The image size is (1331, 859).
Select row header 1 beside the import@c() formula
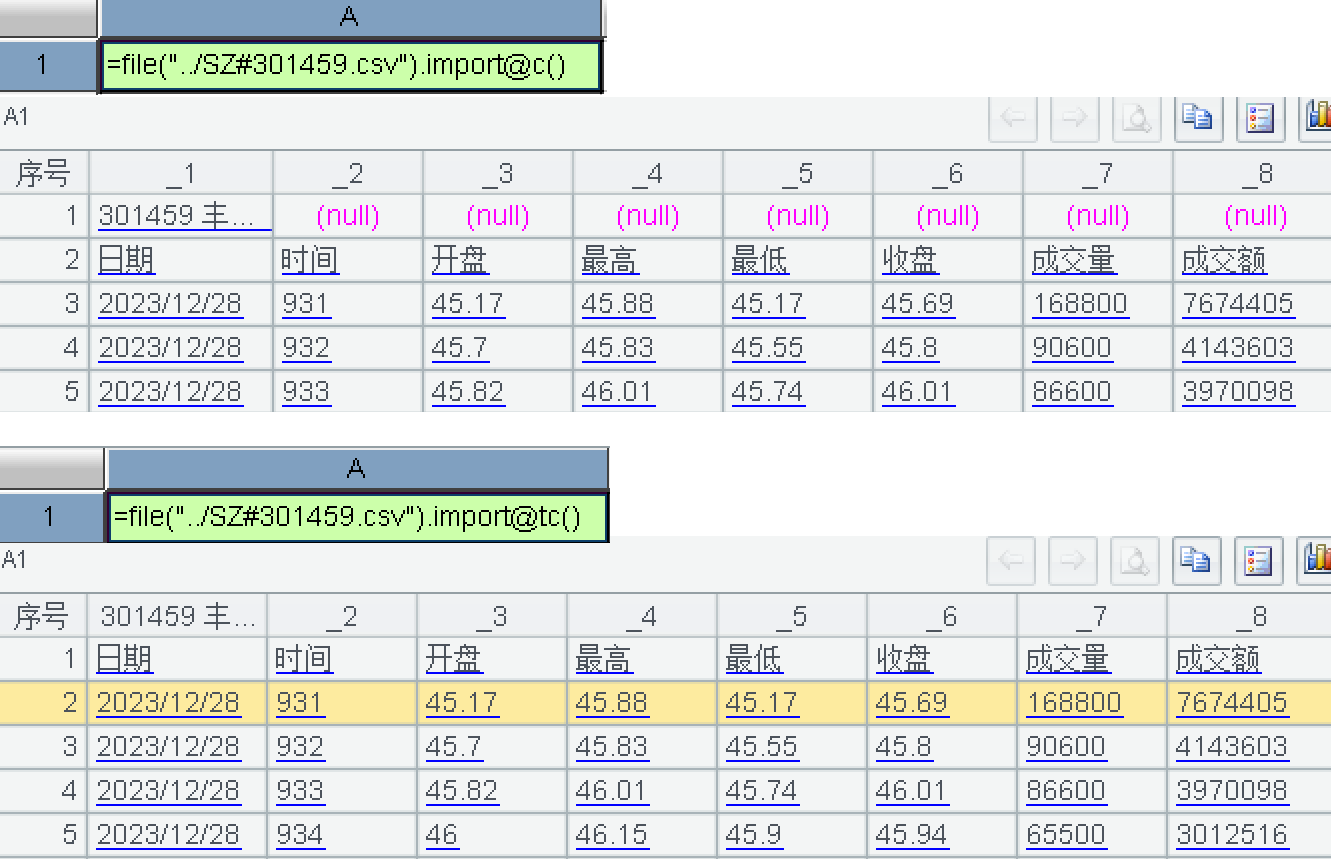point(49,66)
